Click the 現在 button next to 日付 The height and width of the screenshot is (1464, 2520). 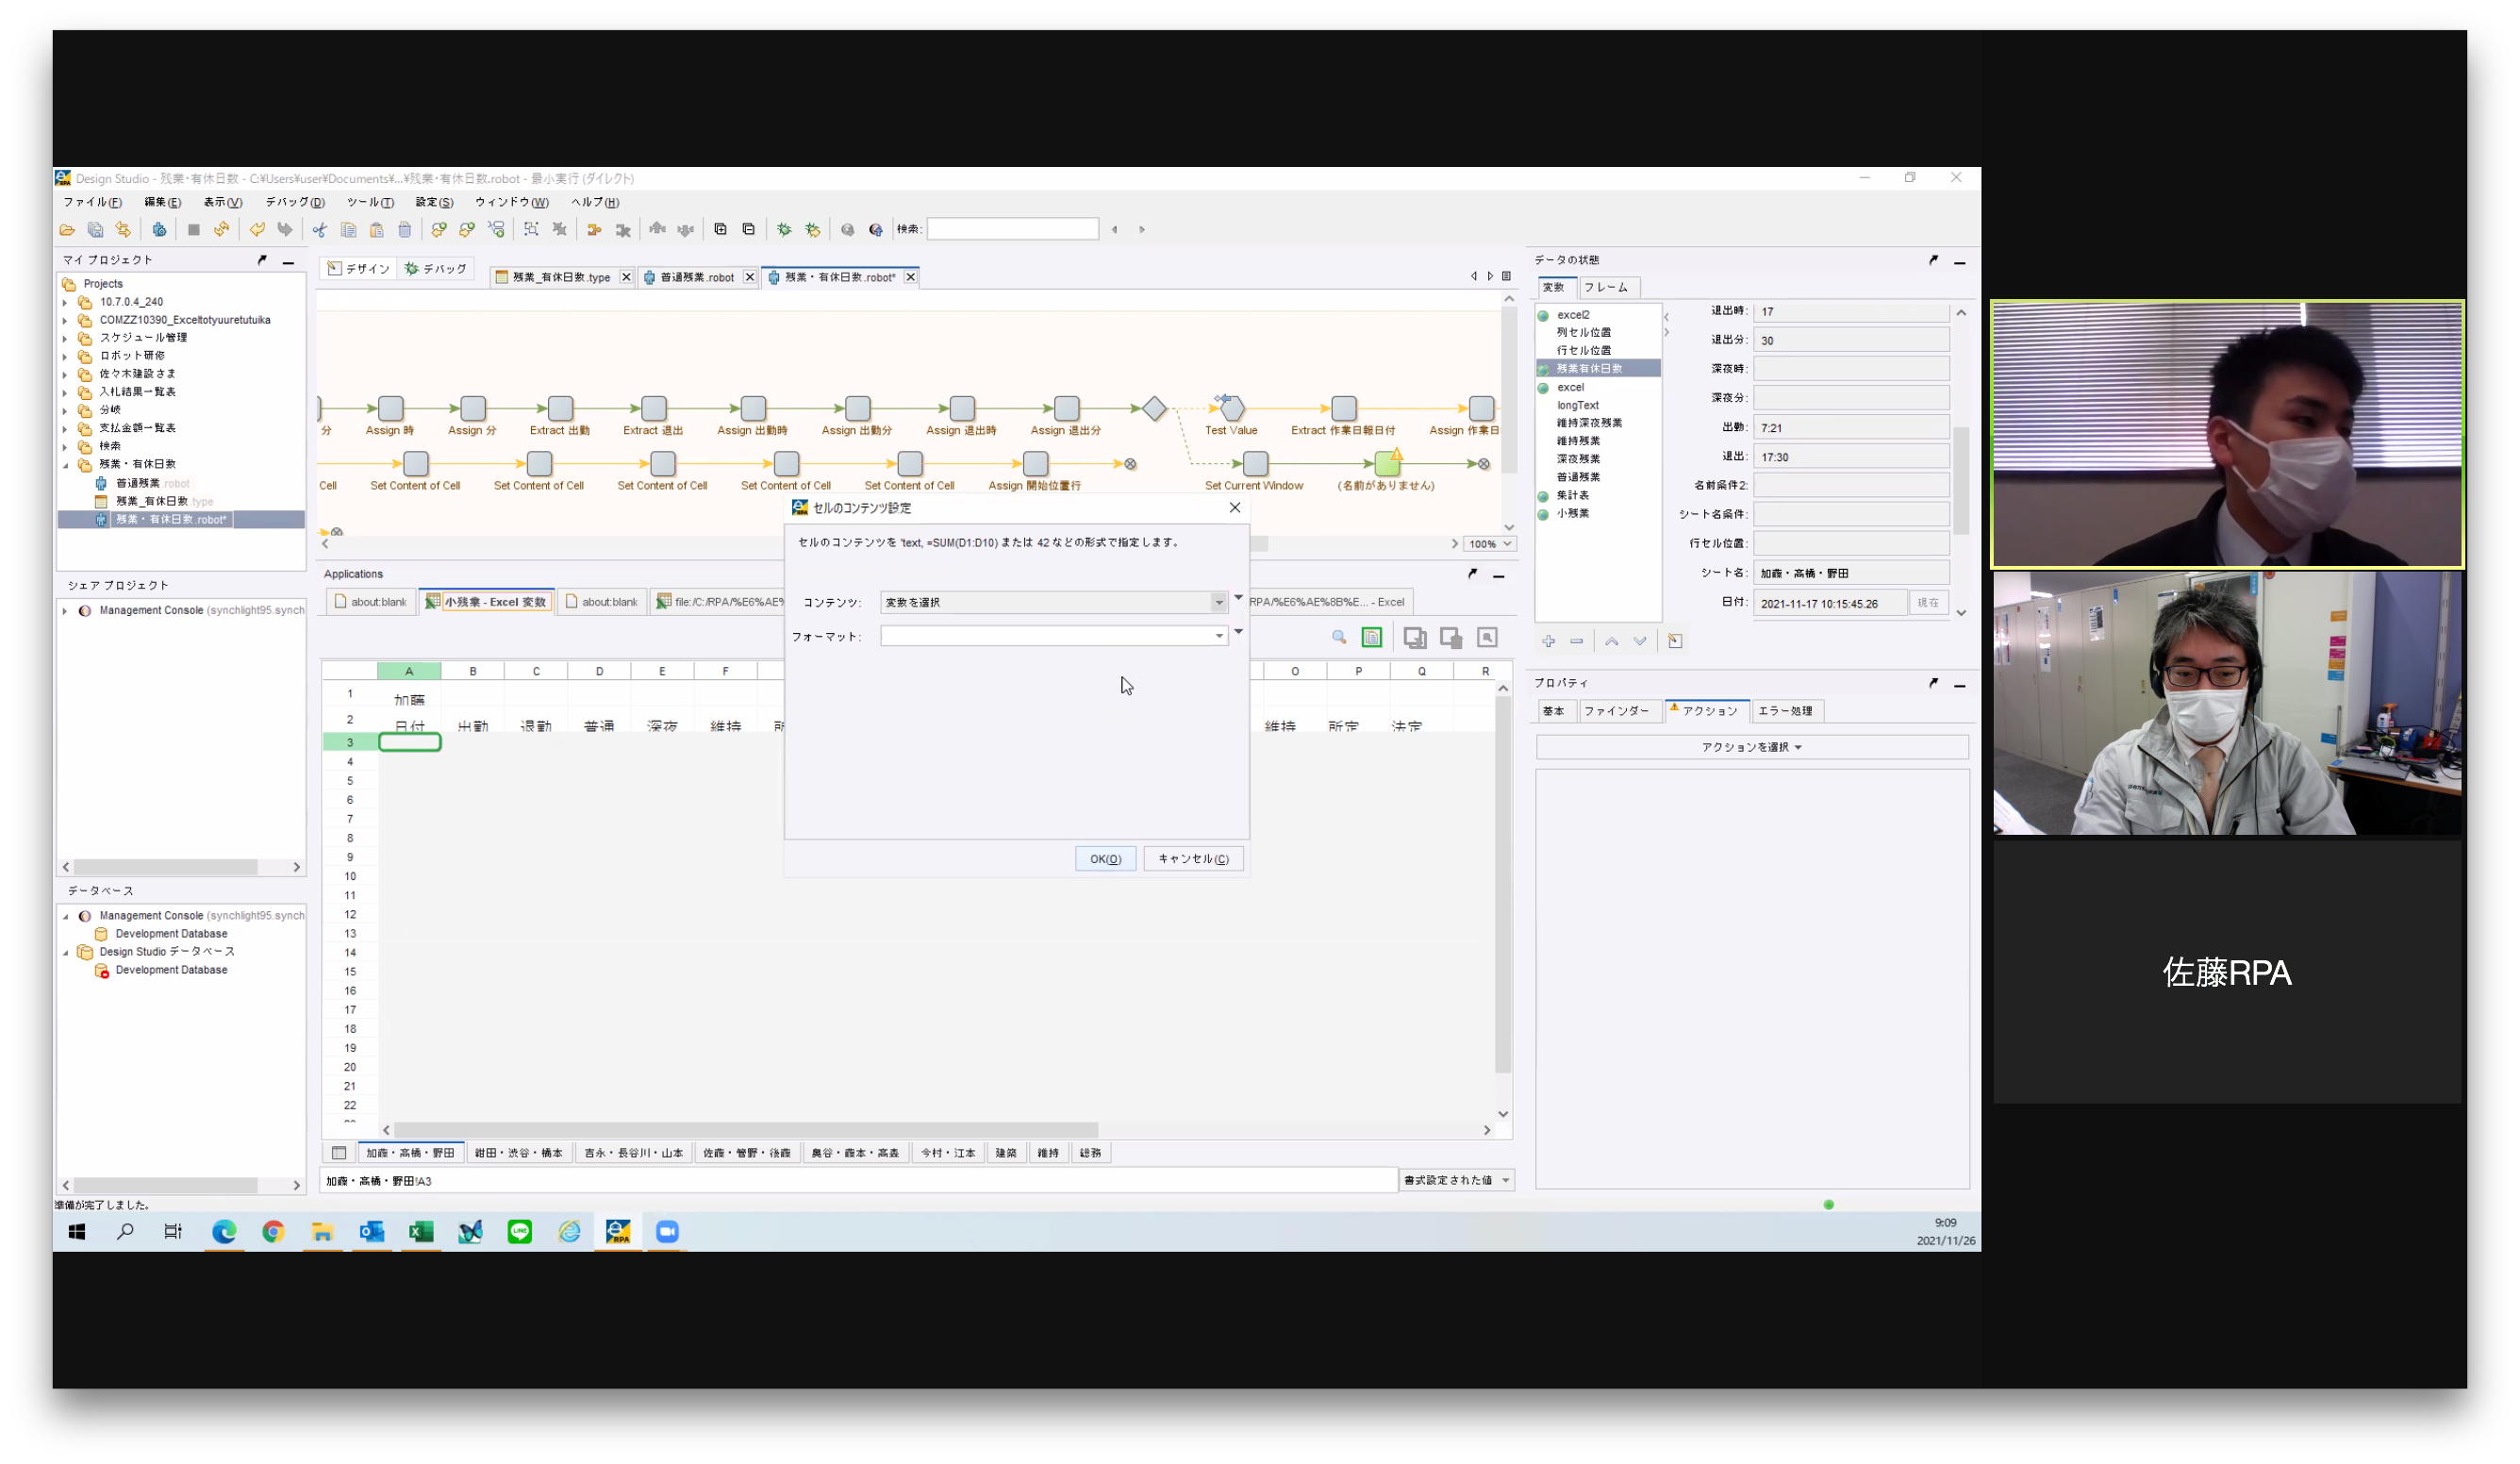click(1928, 603)
